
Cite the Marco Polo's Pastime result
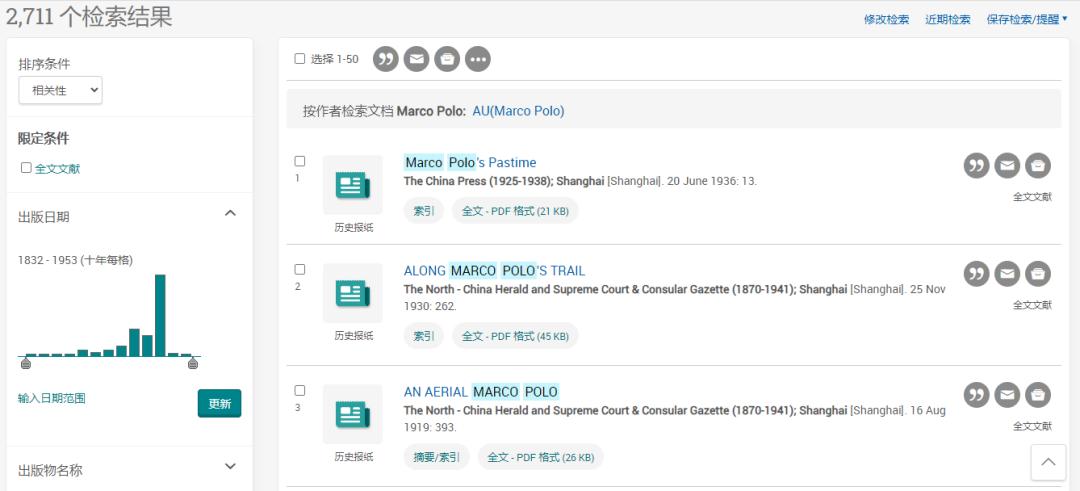[976, 165]
